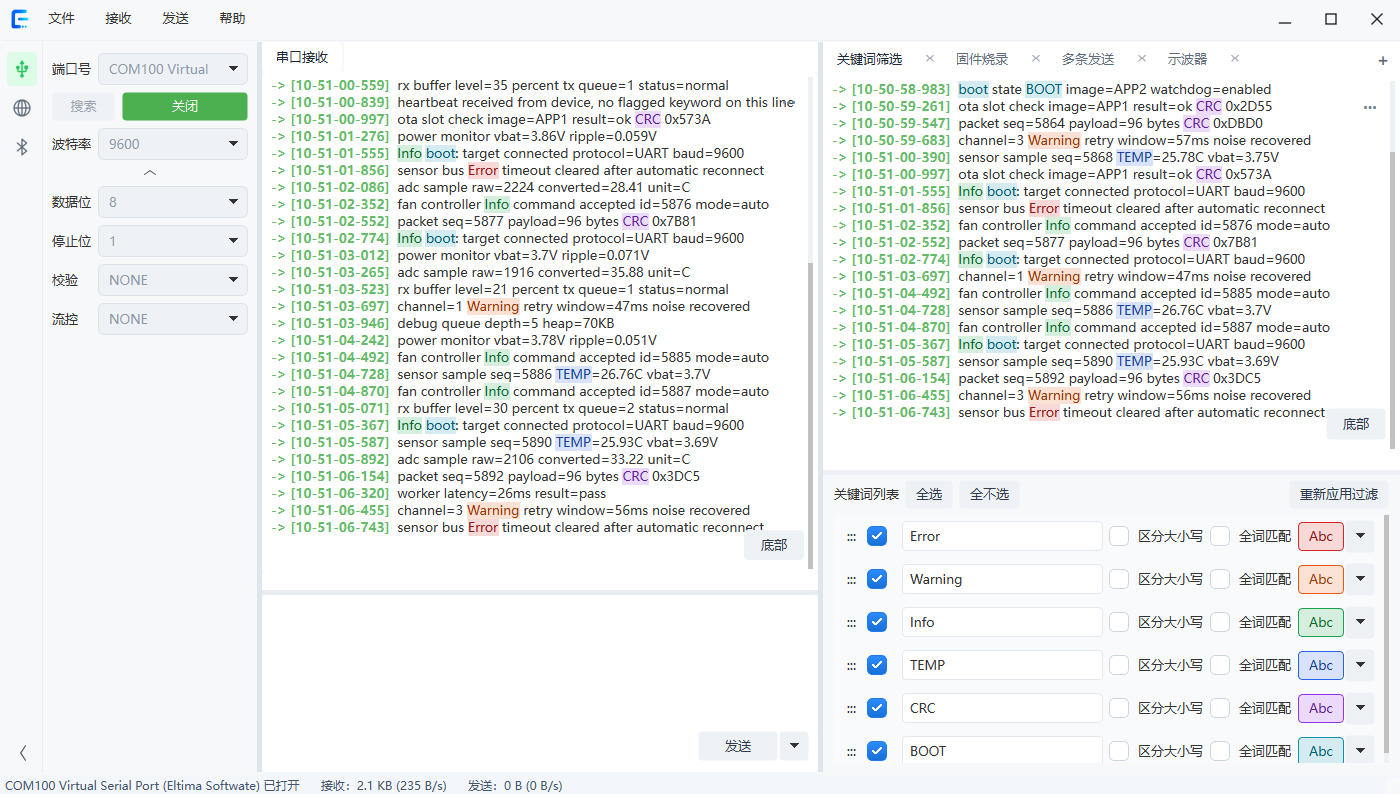Click the 发送 send button
The height and width of the screenshot is (794, 1400).
pyautogui.click(x=738, y=746)
